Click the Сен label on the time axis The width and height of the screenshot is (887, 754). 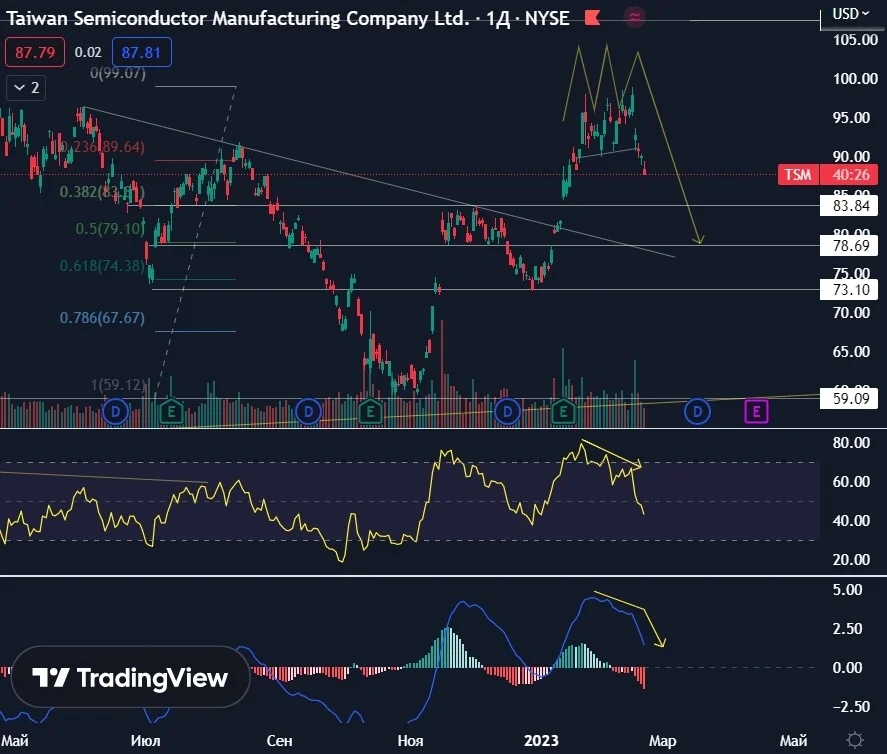(279, 740)
